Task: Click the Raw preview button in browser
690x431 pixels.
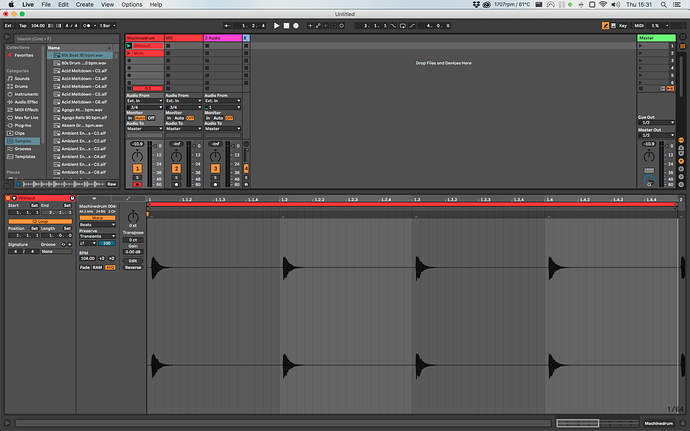Action: pos(112,184)
